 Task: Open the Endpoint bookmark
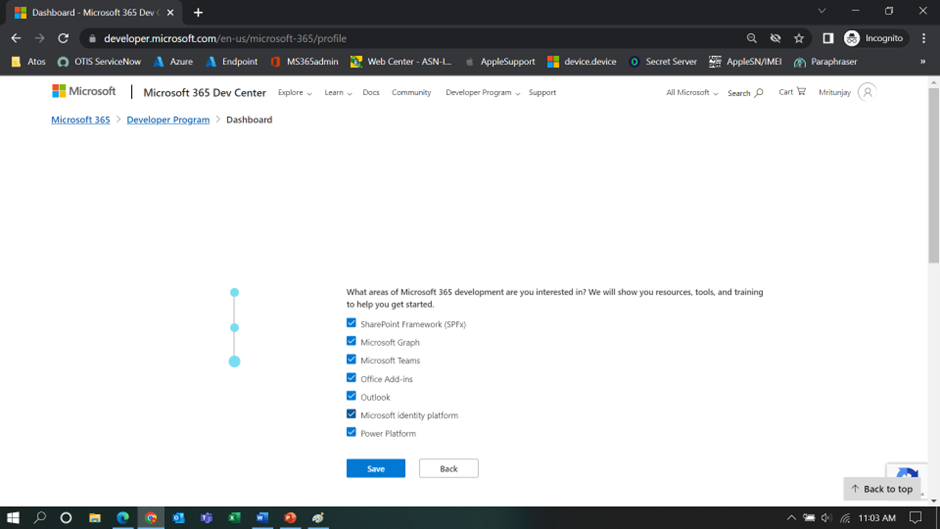pos(231,62)
